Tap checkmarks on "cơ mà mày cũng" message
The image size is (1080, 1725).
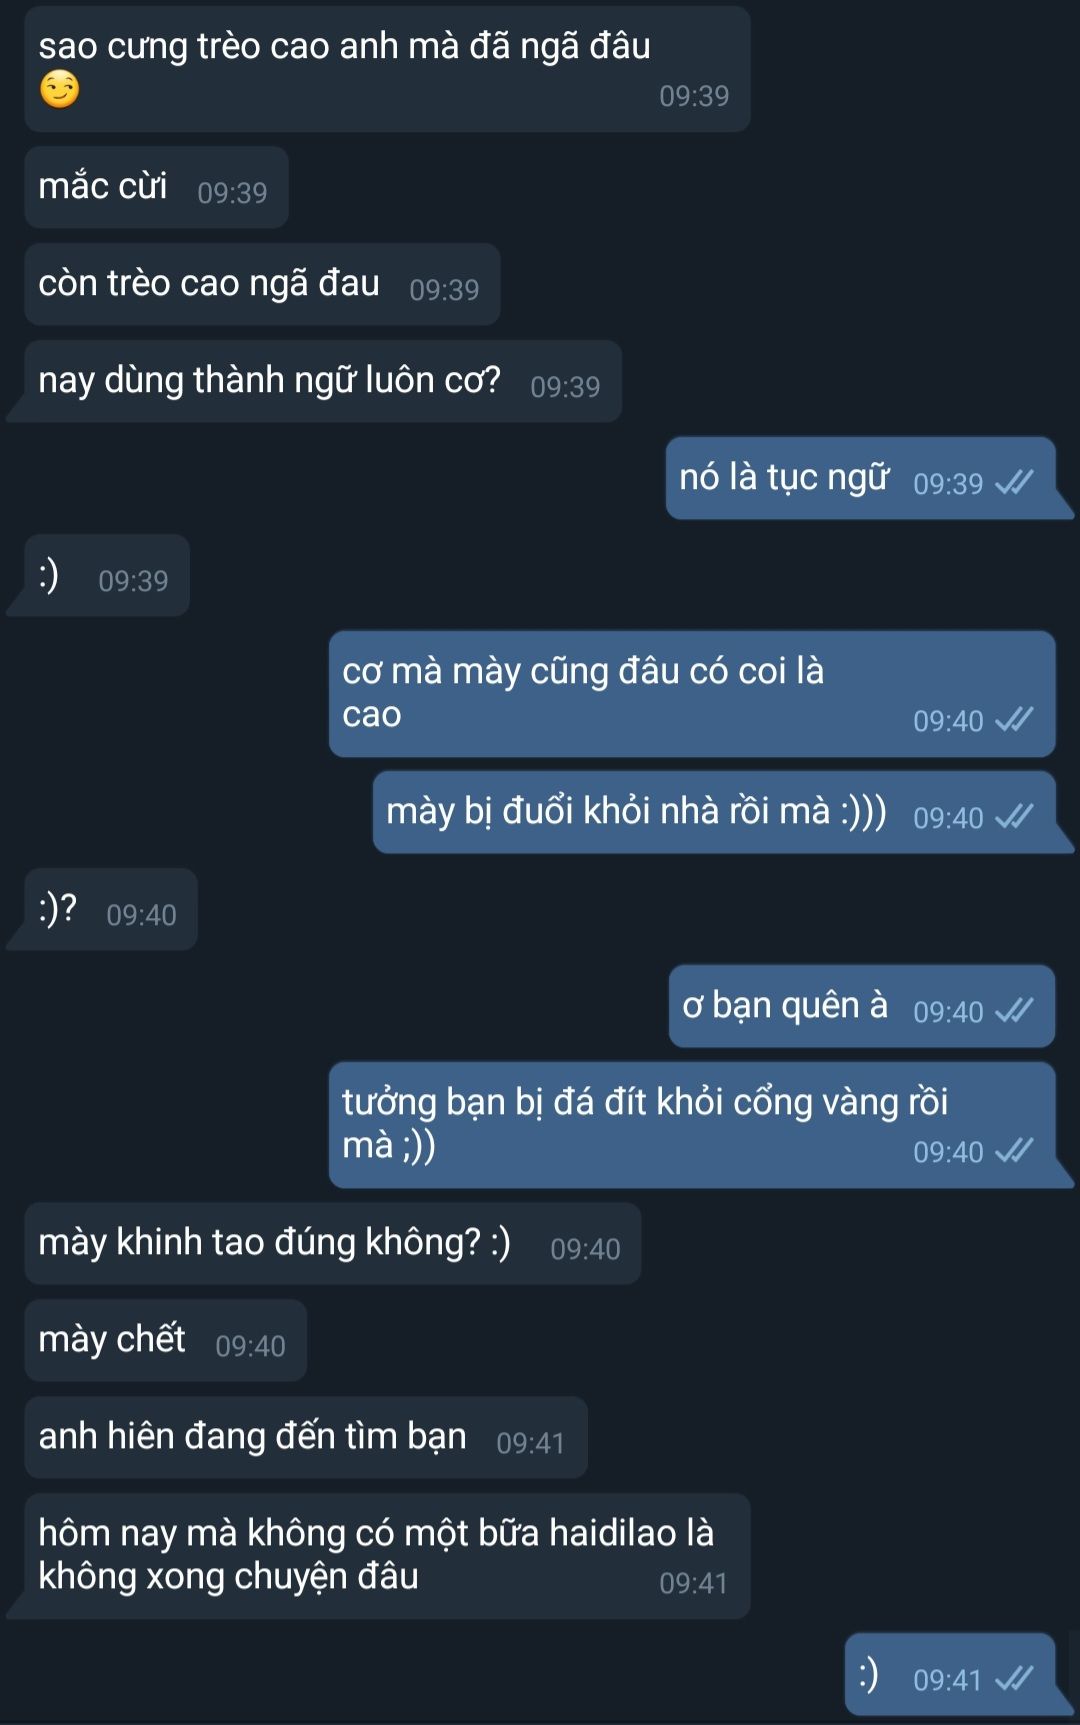pos(1014,720)
